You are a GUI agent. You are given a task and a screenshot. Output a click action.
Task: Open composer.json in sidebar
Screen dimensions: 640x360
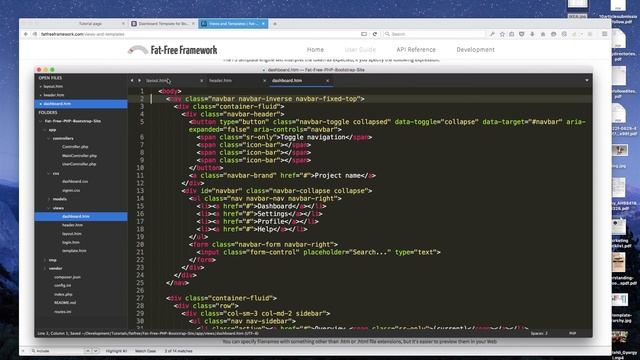click(x=67, y=277)
